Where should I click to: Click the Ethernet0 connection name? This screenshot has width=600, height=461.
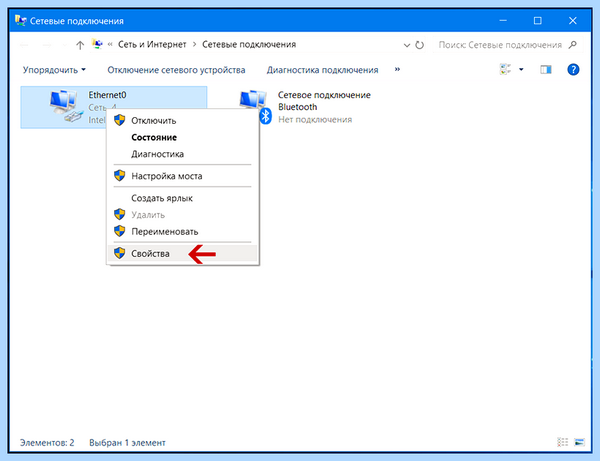pyautogui.click(x=107, y=95)
